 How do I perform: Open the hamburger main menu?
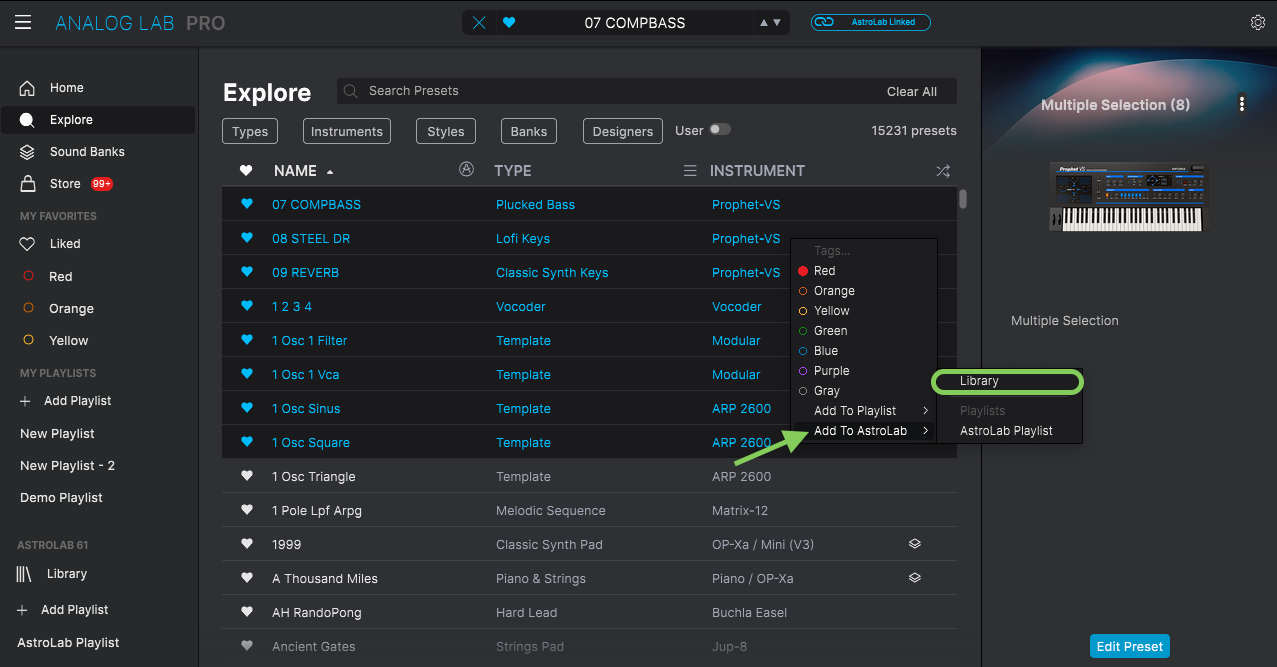coord(23,22)
